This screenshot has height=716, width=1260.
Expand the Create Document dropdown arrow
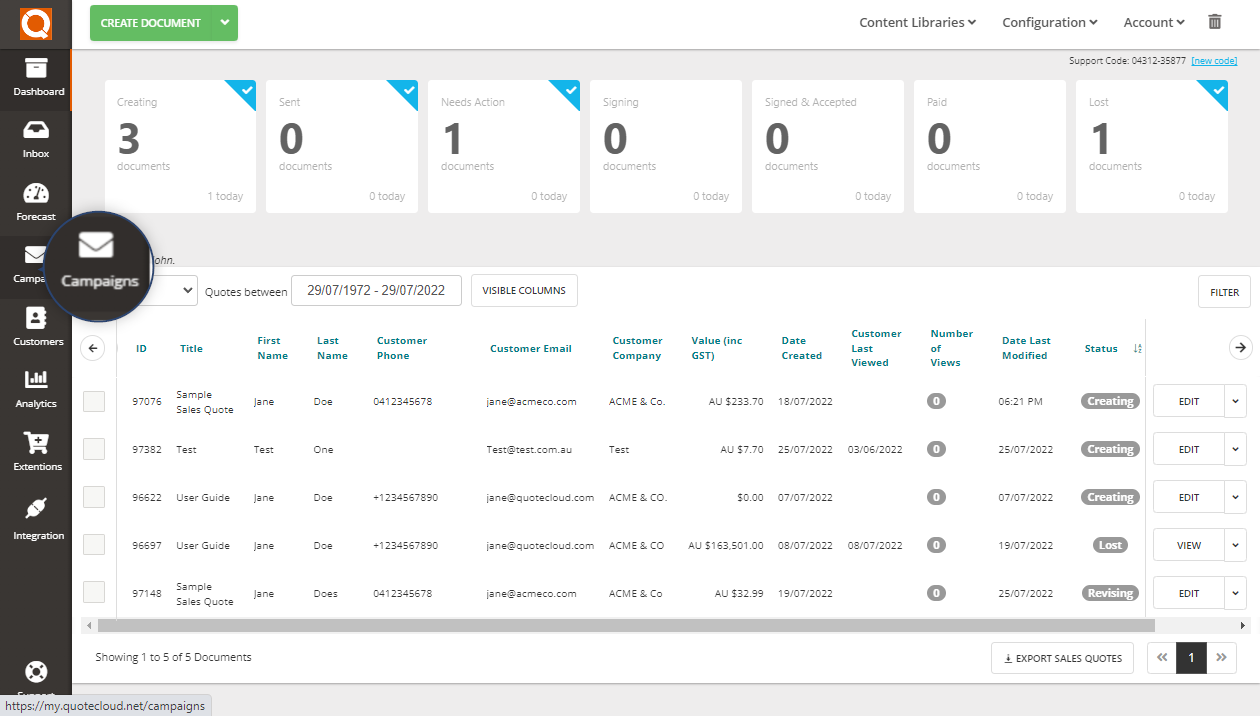coord(225,21)
